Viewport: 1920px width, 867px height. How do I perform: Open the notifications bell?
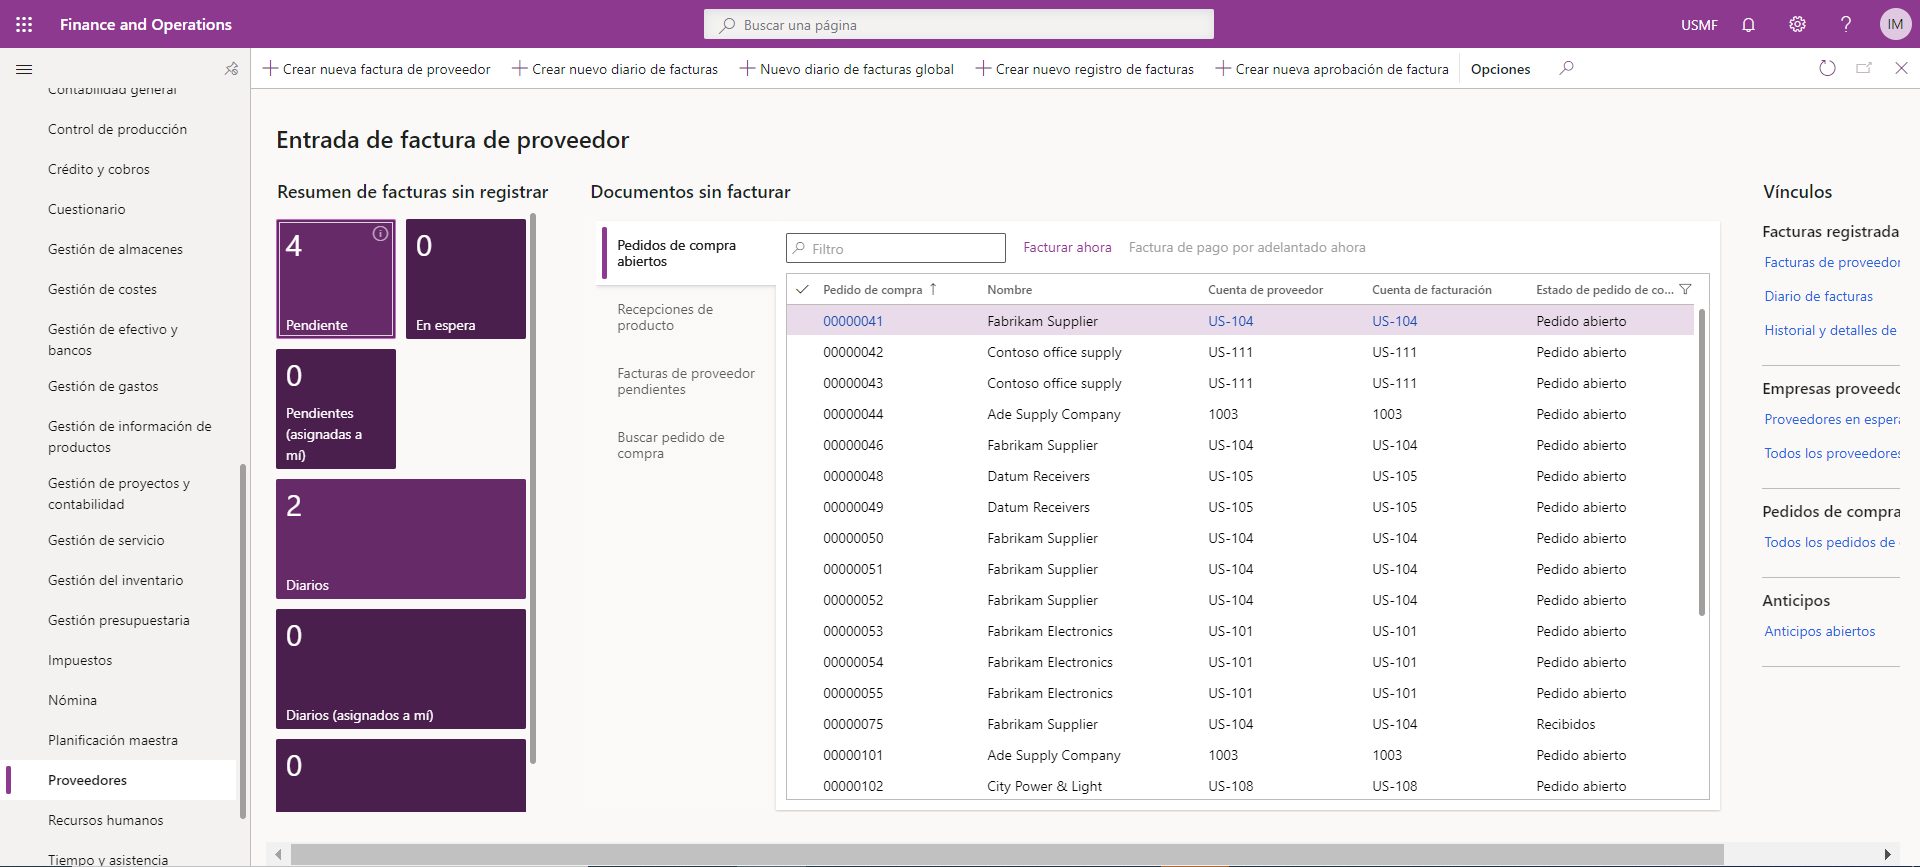(1748, 24)
